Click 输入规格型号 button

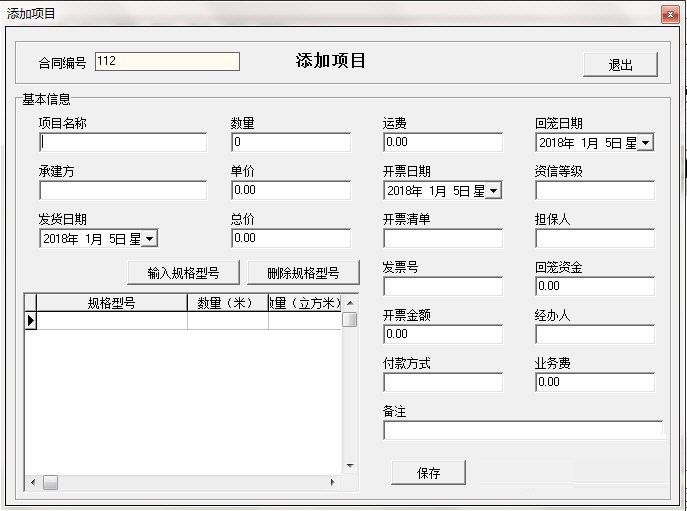tap(183, 273)
